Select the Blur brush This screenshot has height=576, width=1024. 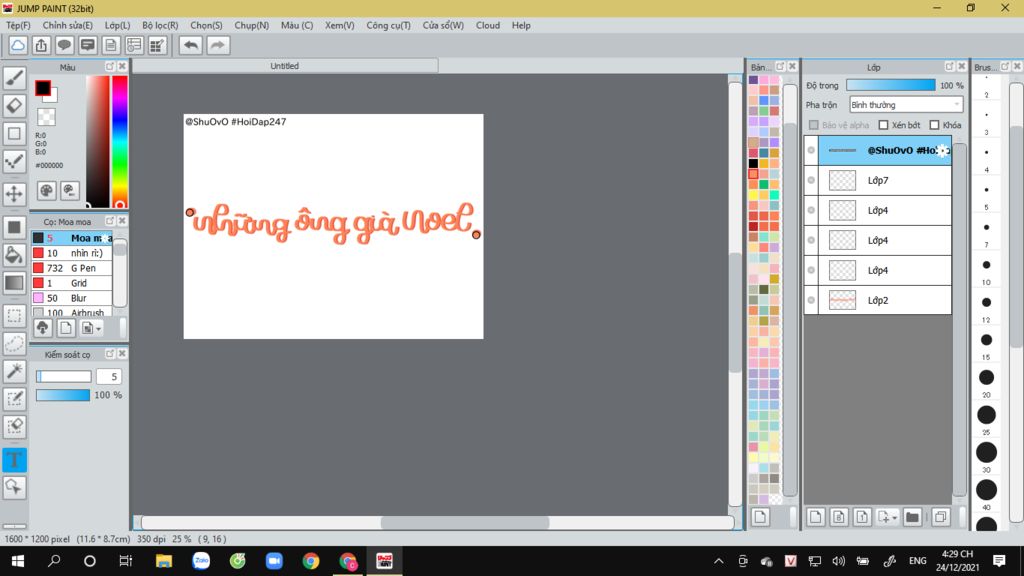tap(72, 298)
